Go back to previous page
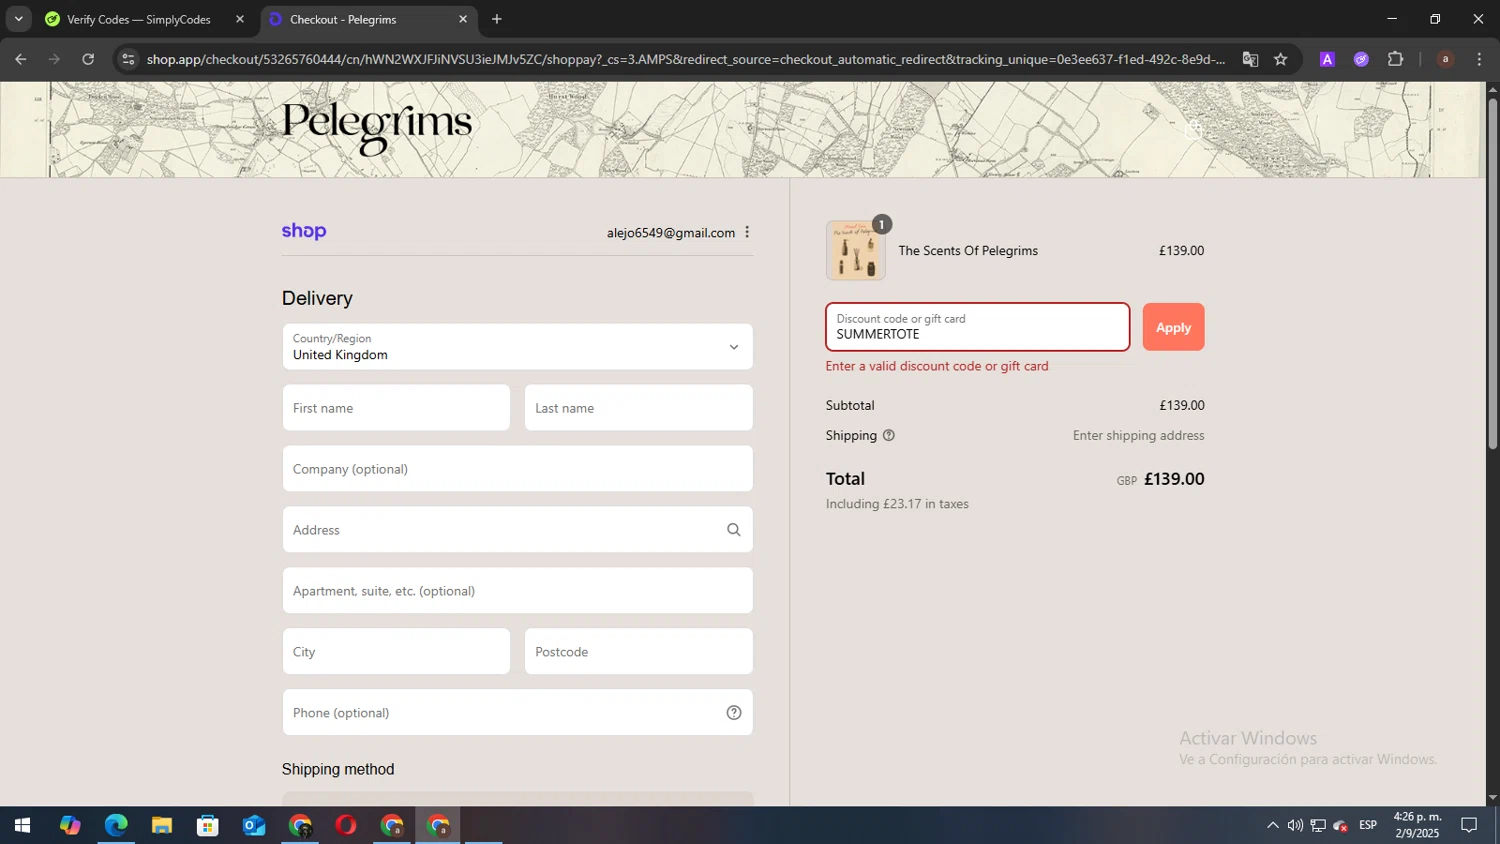This screenshot has height=844, width=1500. [x=21, y=59]
